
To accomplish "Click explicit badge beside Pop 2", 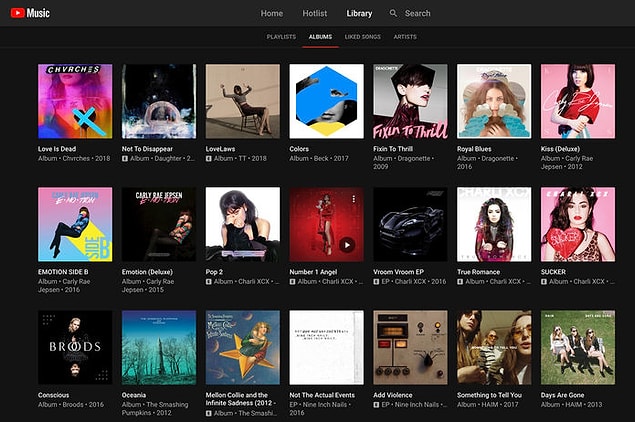I will 209,281.
